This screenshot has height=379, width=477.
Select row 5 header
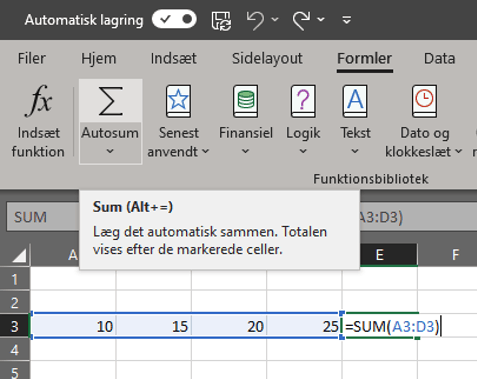(15, 371)
